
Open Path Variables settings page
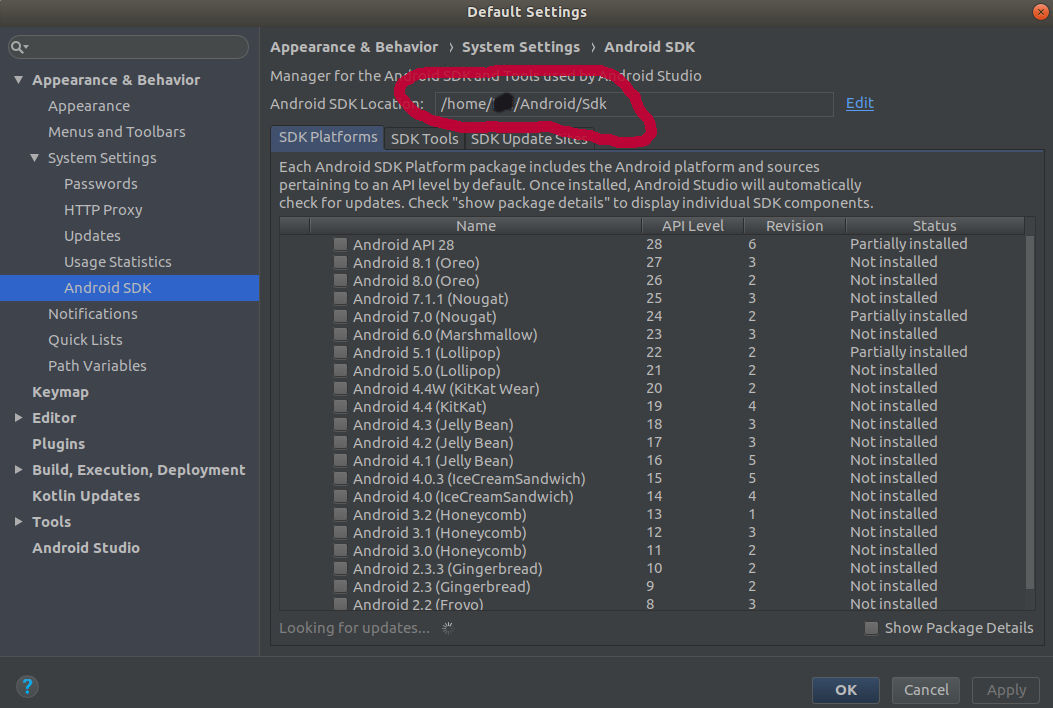[97, 366]
